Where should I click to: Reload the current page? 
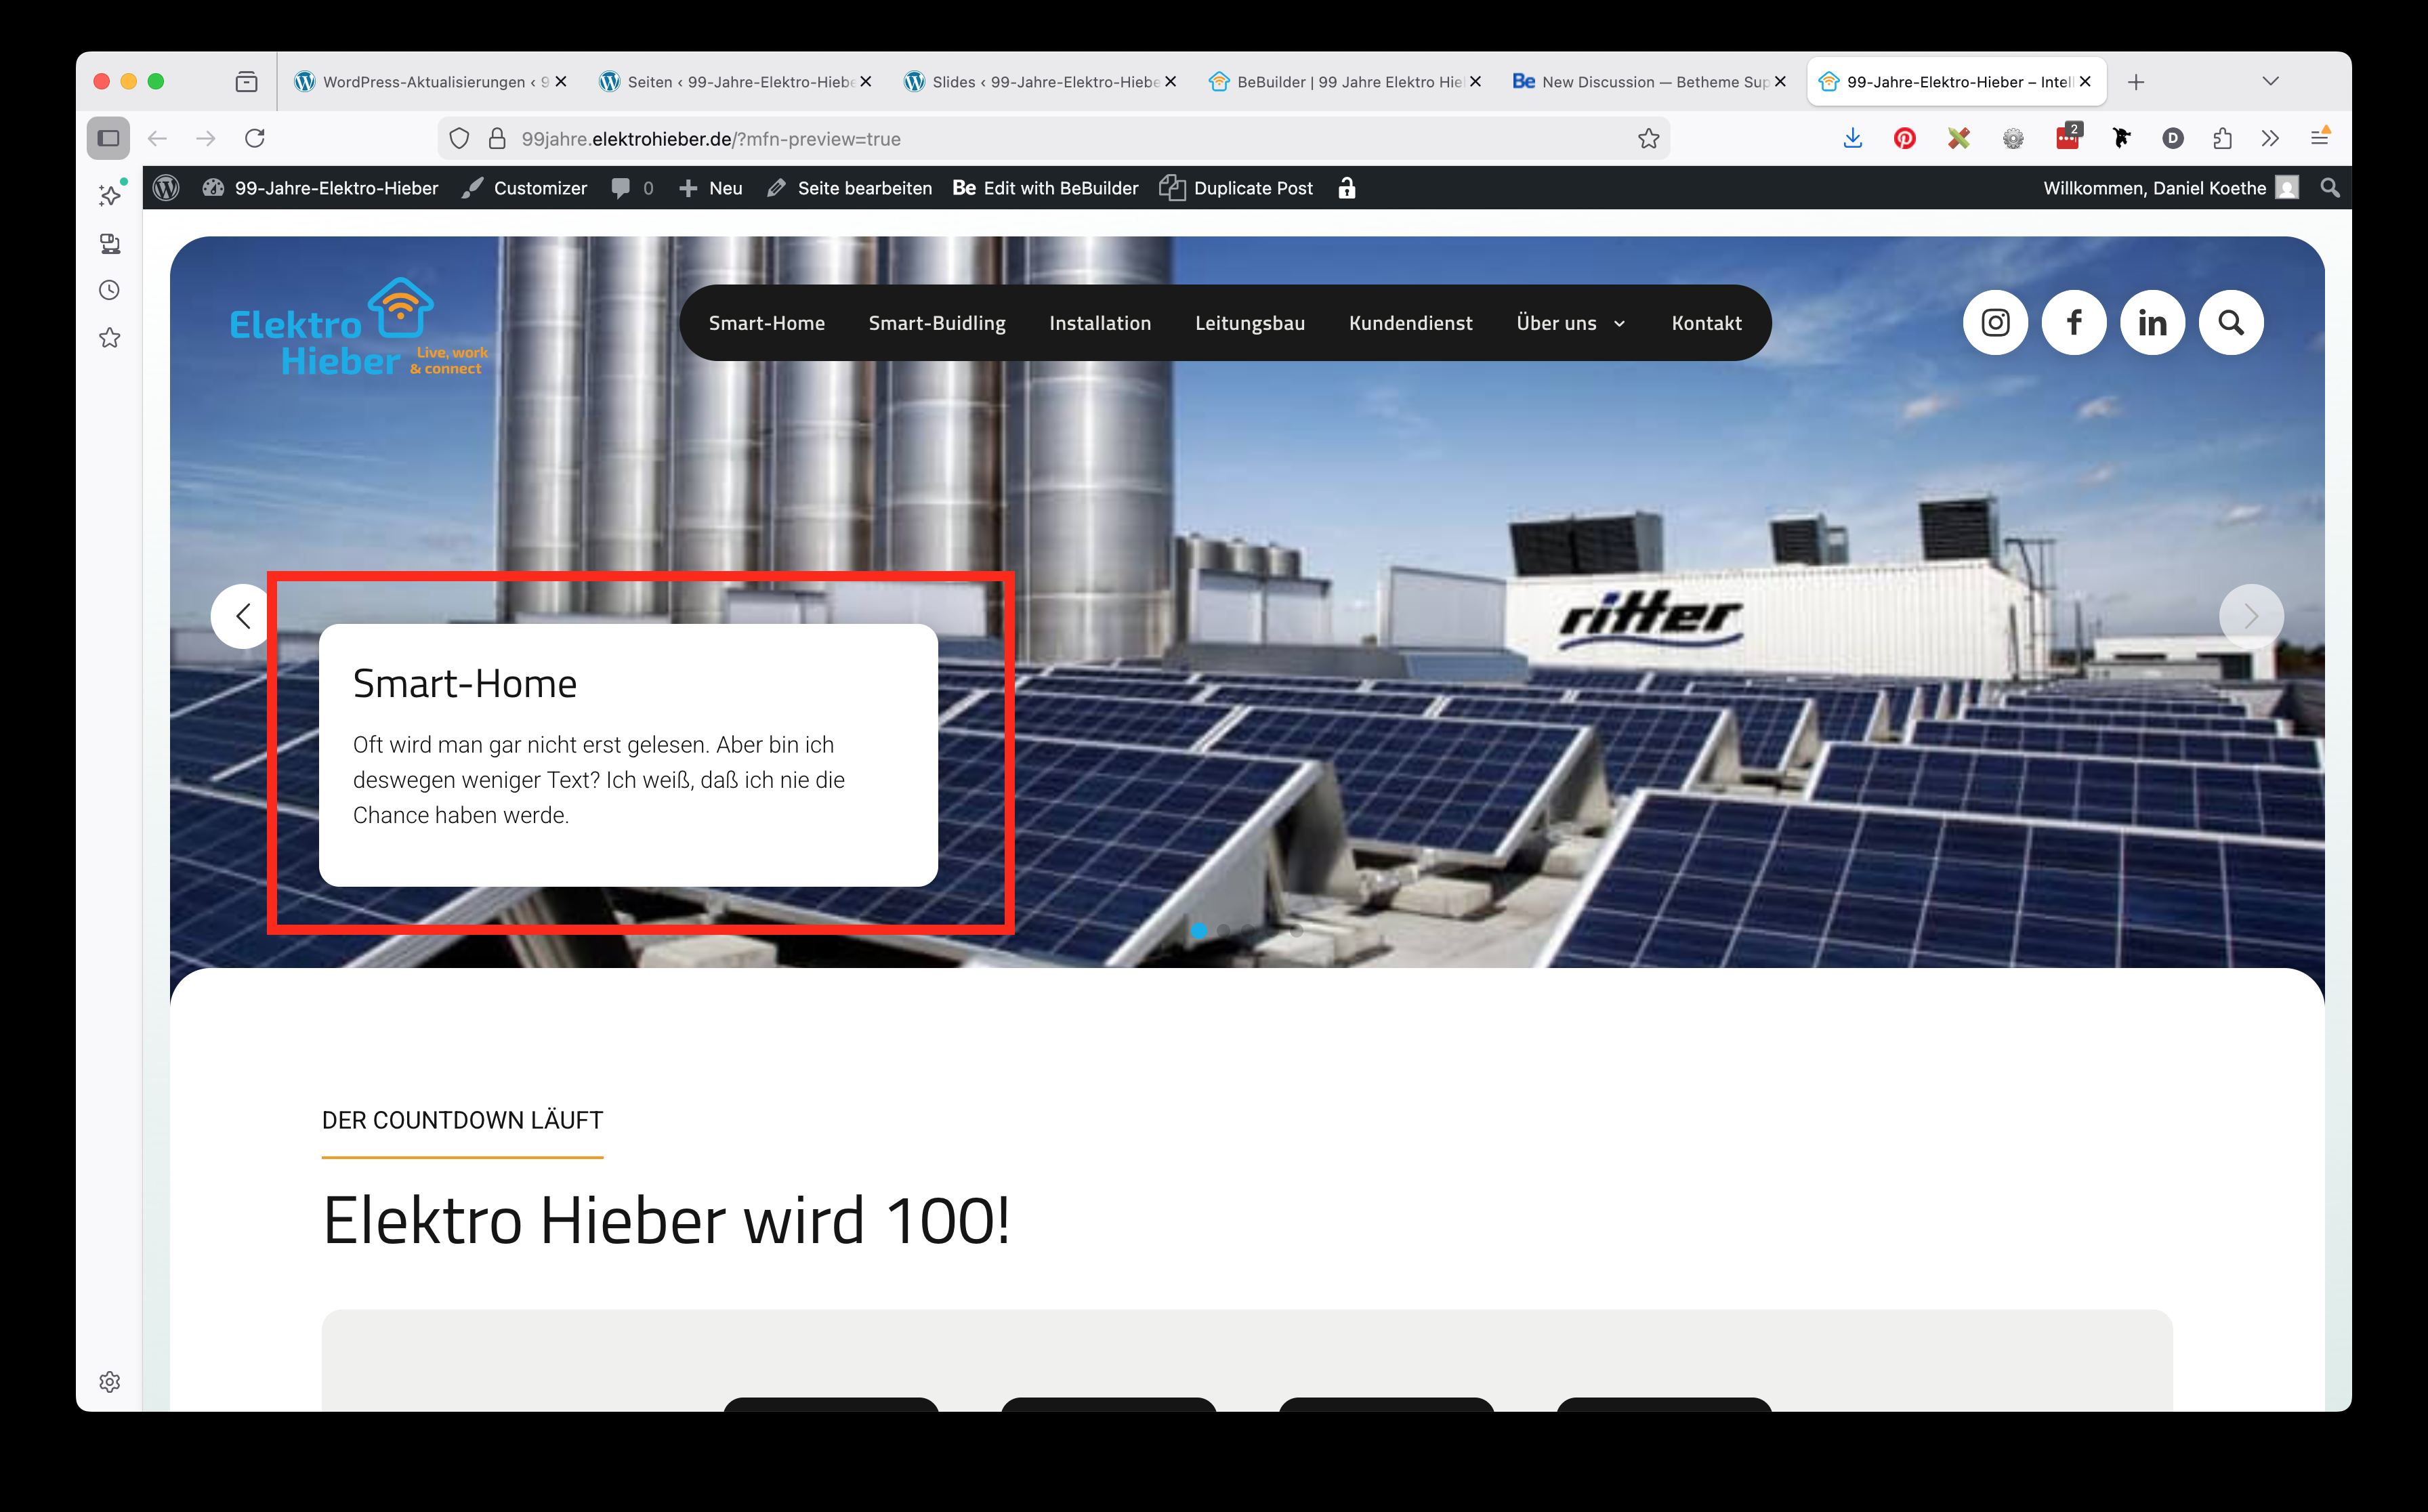click(255, 139)
